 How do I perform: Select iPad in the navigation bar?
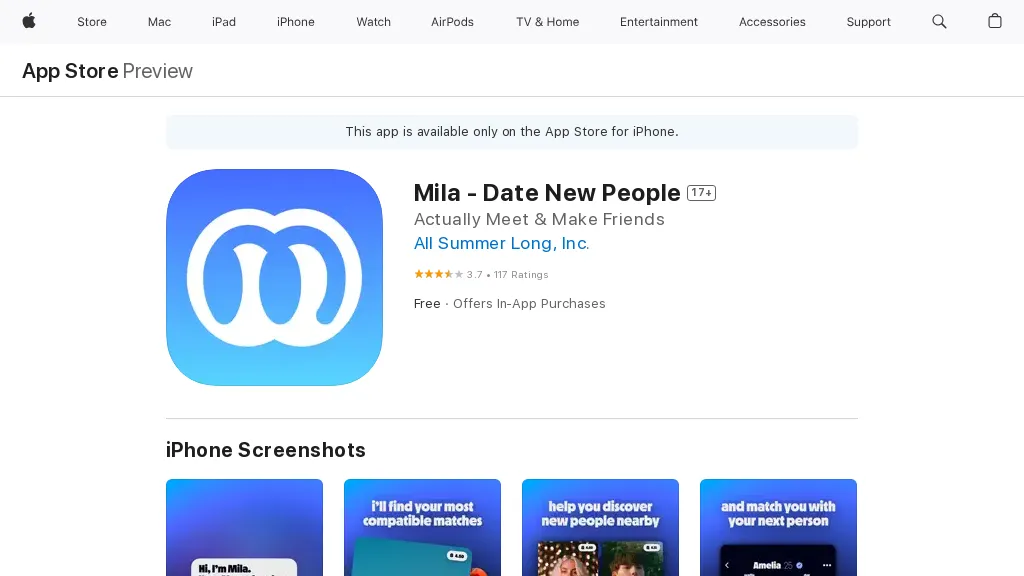point(224,22)
